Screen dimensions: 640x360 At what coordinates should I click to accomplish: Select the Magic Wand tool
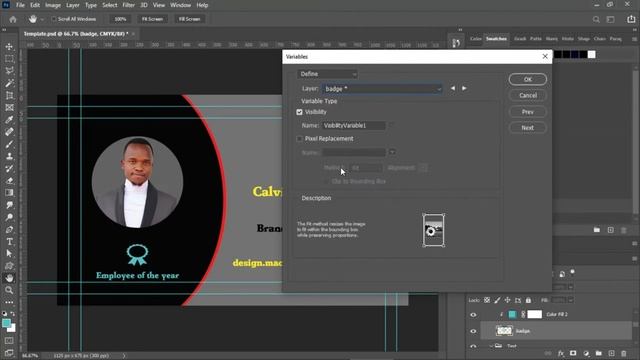(9, 83)
